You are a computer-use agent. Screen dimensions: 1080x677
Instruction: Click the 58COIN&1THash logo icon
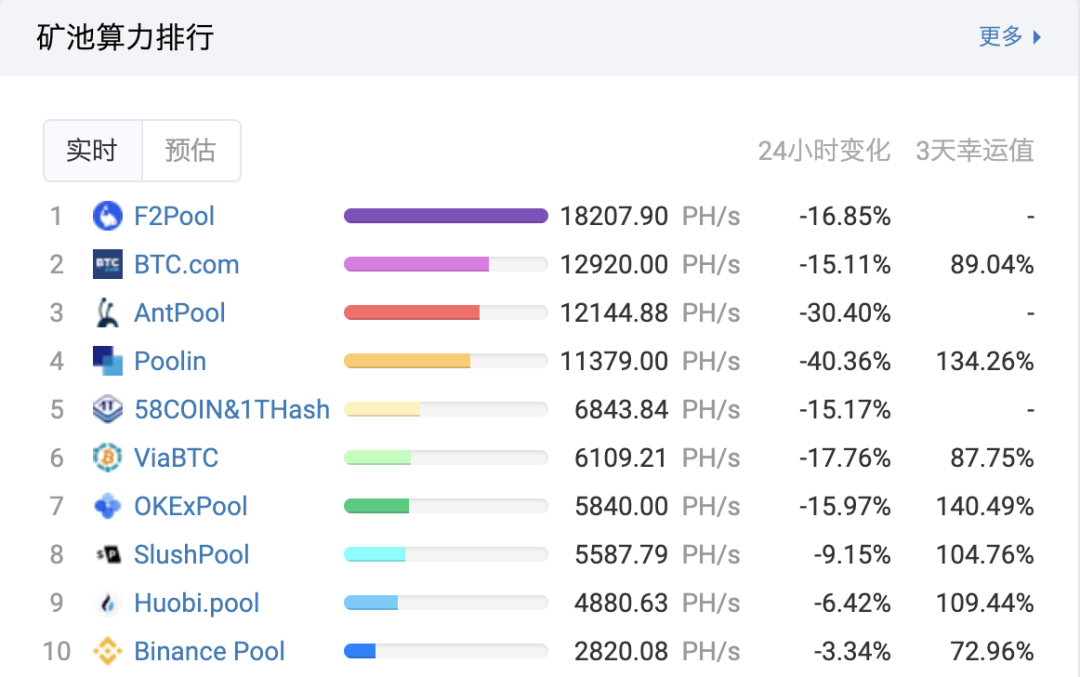pyautogui.click(x=107, y=409)
